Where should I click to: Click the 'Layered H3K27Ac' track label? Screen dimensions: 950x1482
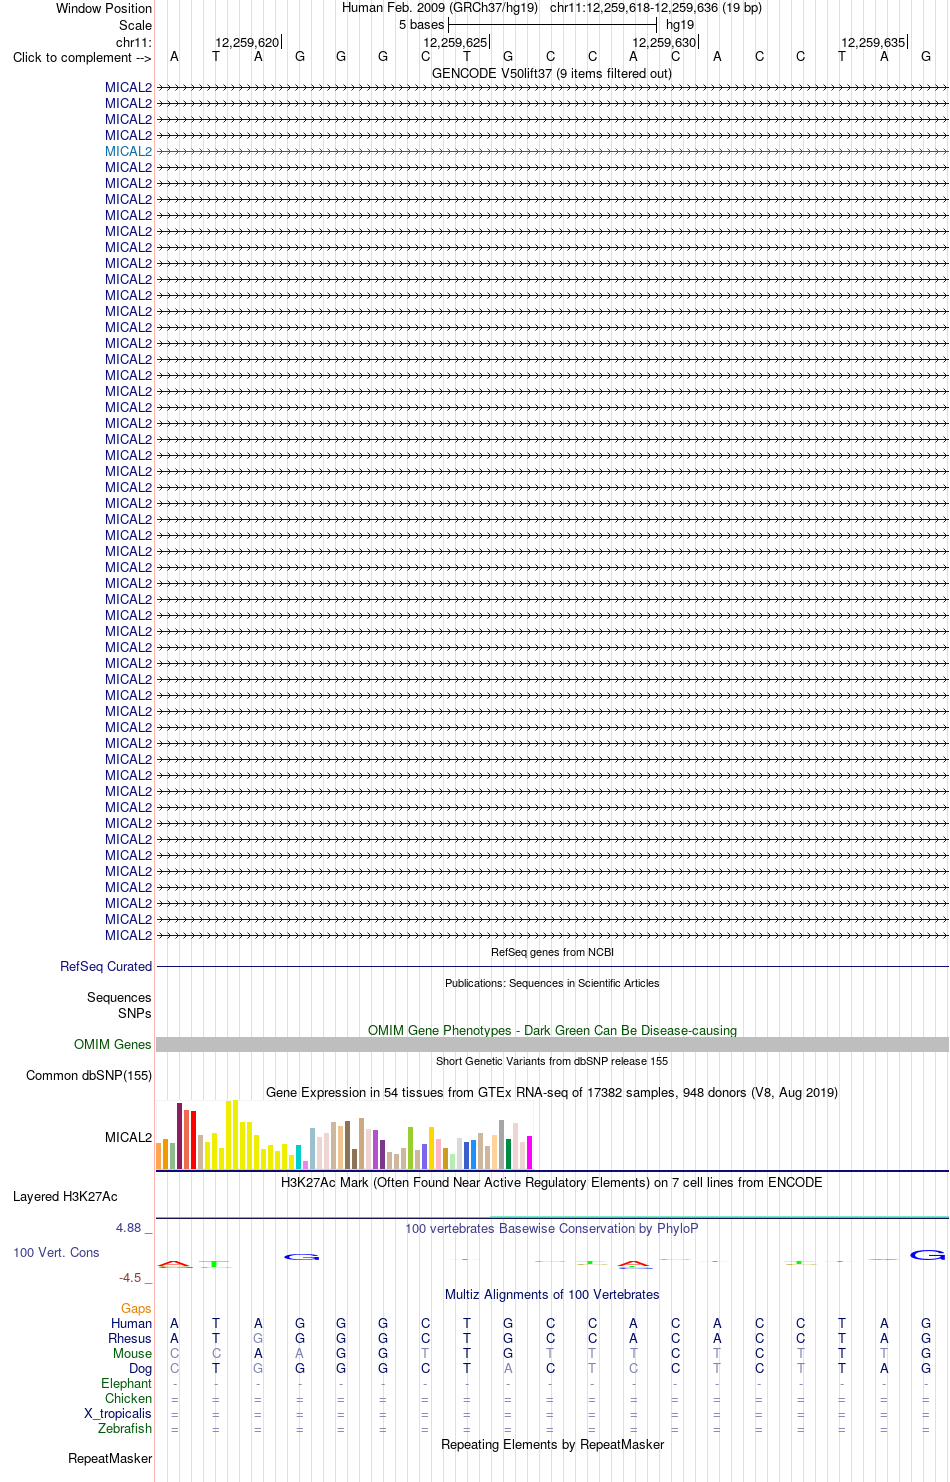(x=65, y=1196)
